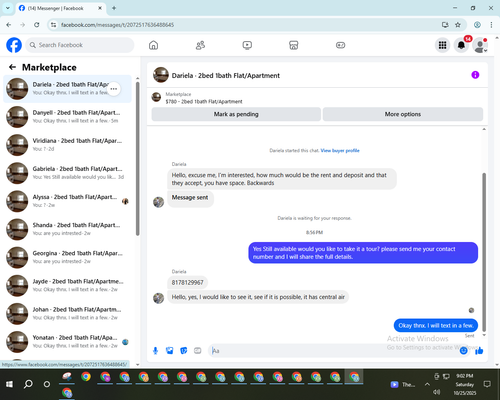Image resolution: width=500 pixels, height=400 pixels.
Task: Click the address bar URL
Action: pyautogui.click(x=117, y=25)
